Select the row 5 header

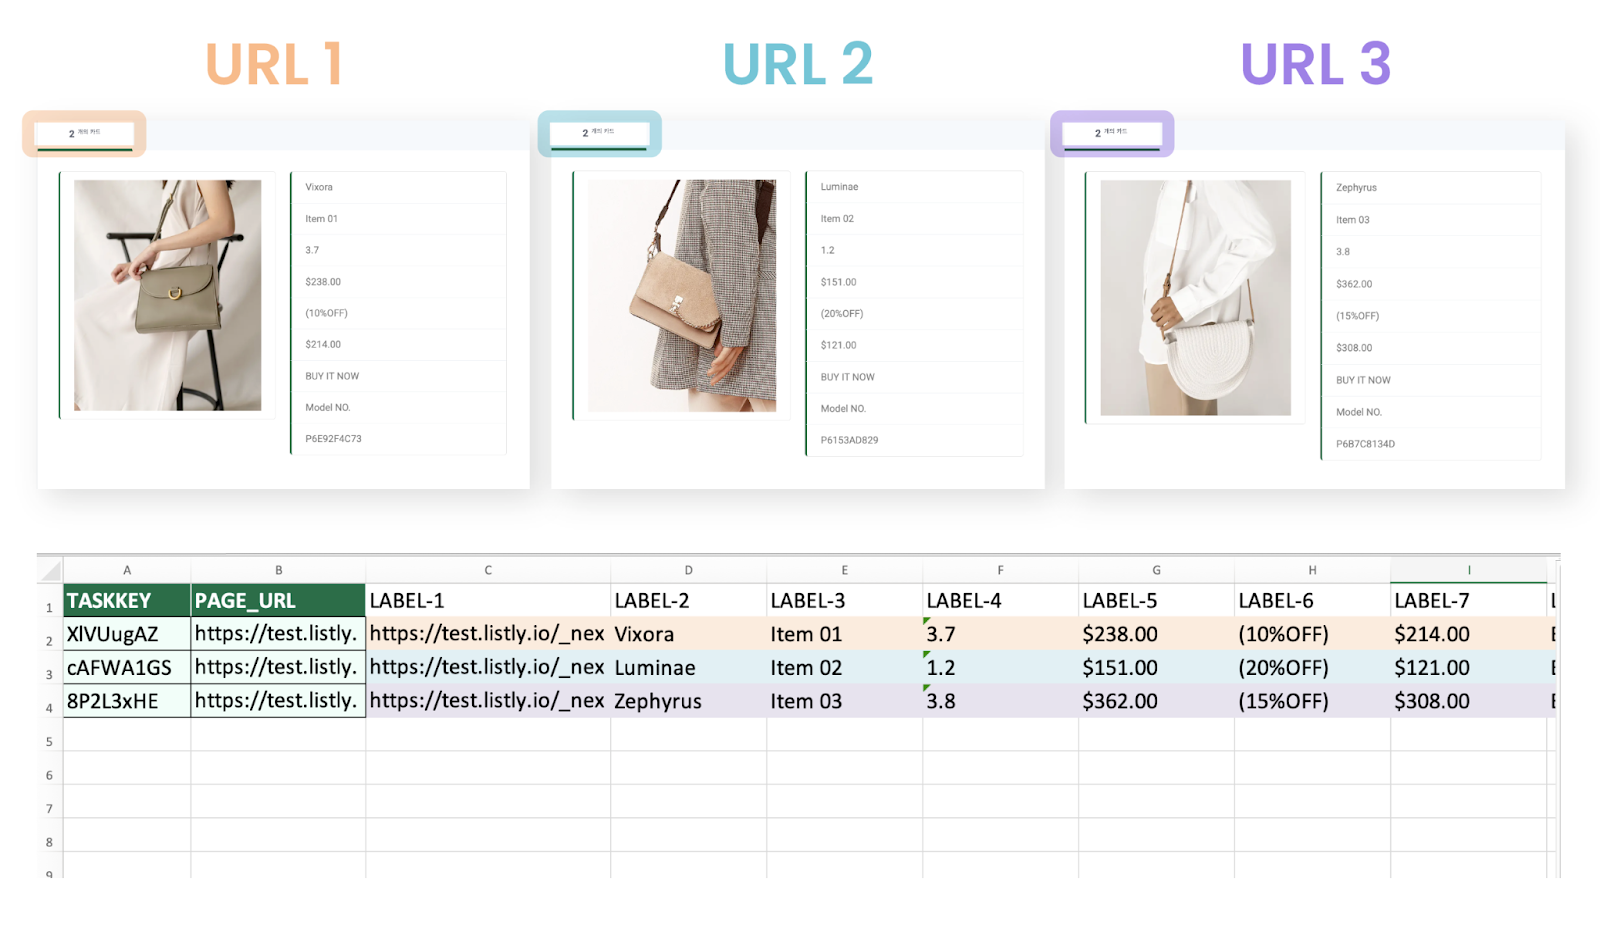click(x=49, y=742)
